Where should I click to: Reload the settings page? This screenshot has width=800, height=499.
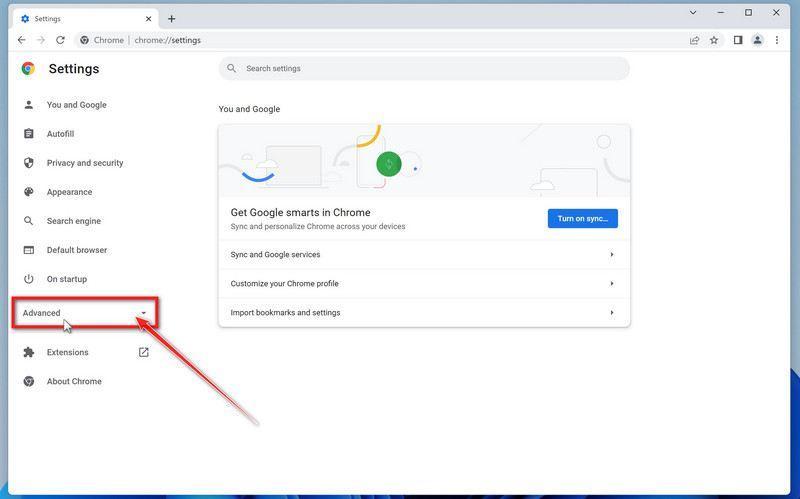pyautogui.click(x=60, y=40)
